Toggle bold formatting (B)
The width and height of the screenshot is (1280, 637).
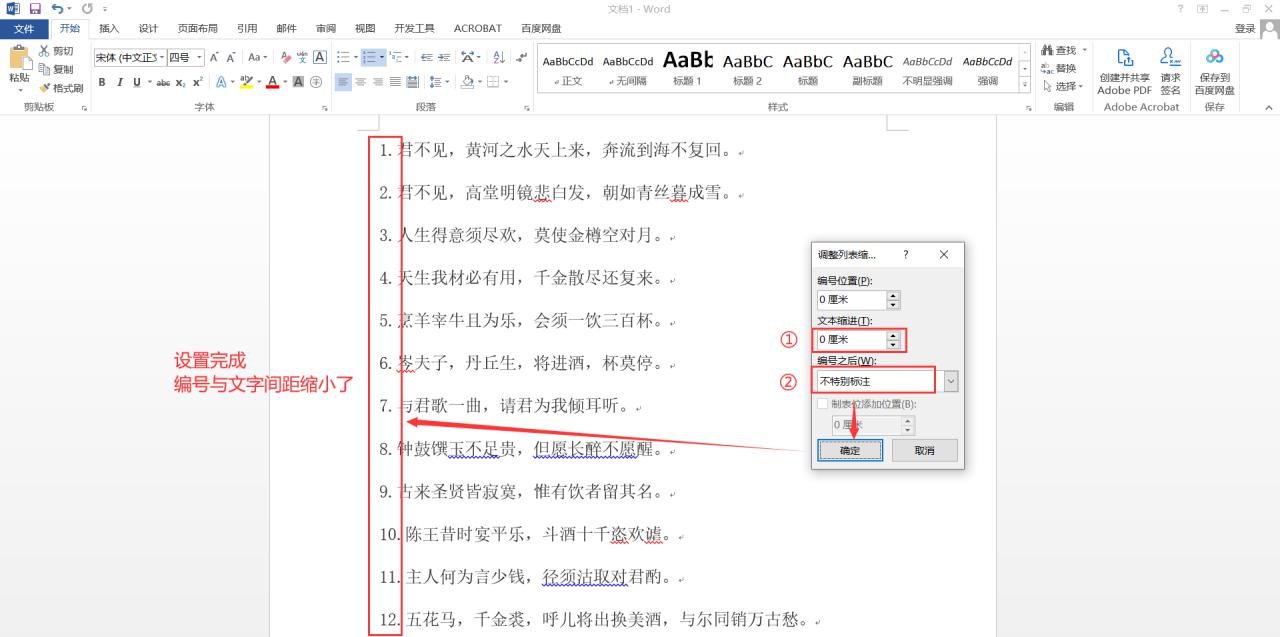click(x=102, y=82)
